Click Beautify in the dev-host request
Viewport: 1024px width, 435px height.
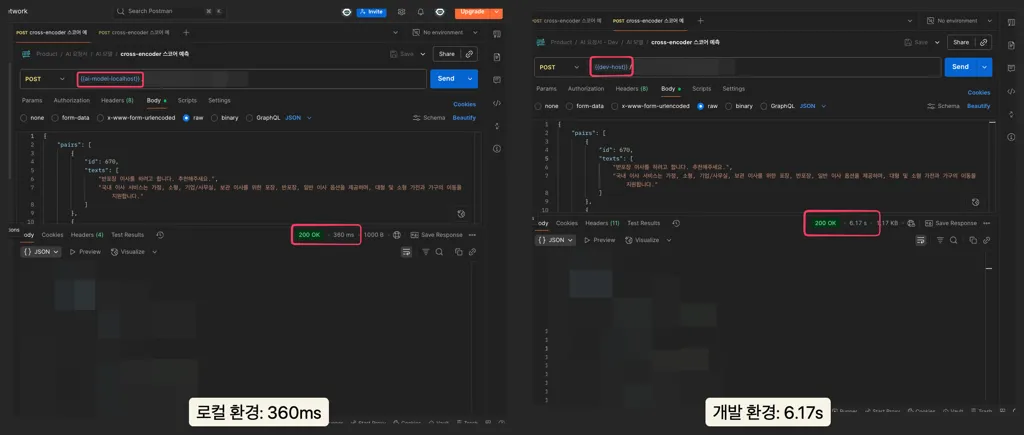coord(978,106)
